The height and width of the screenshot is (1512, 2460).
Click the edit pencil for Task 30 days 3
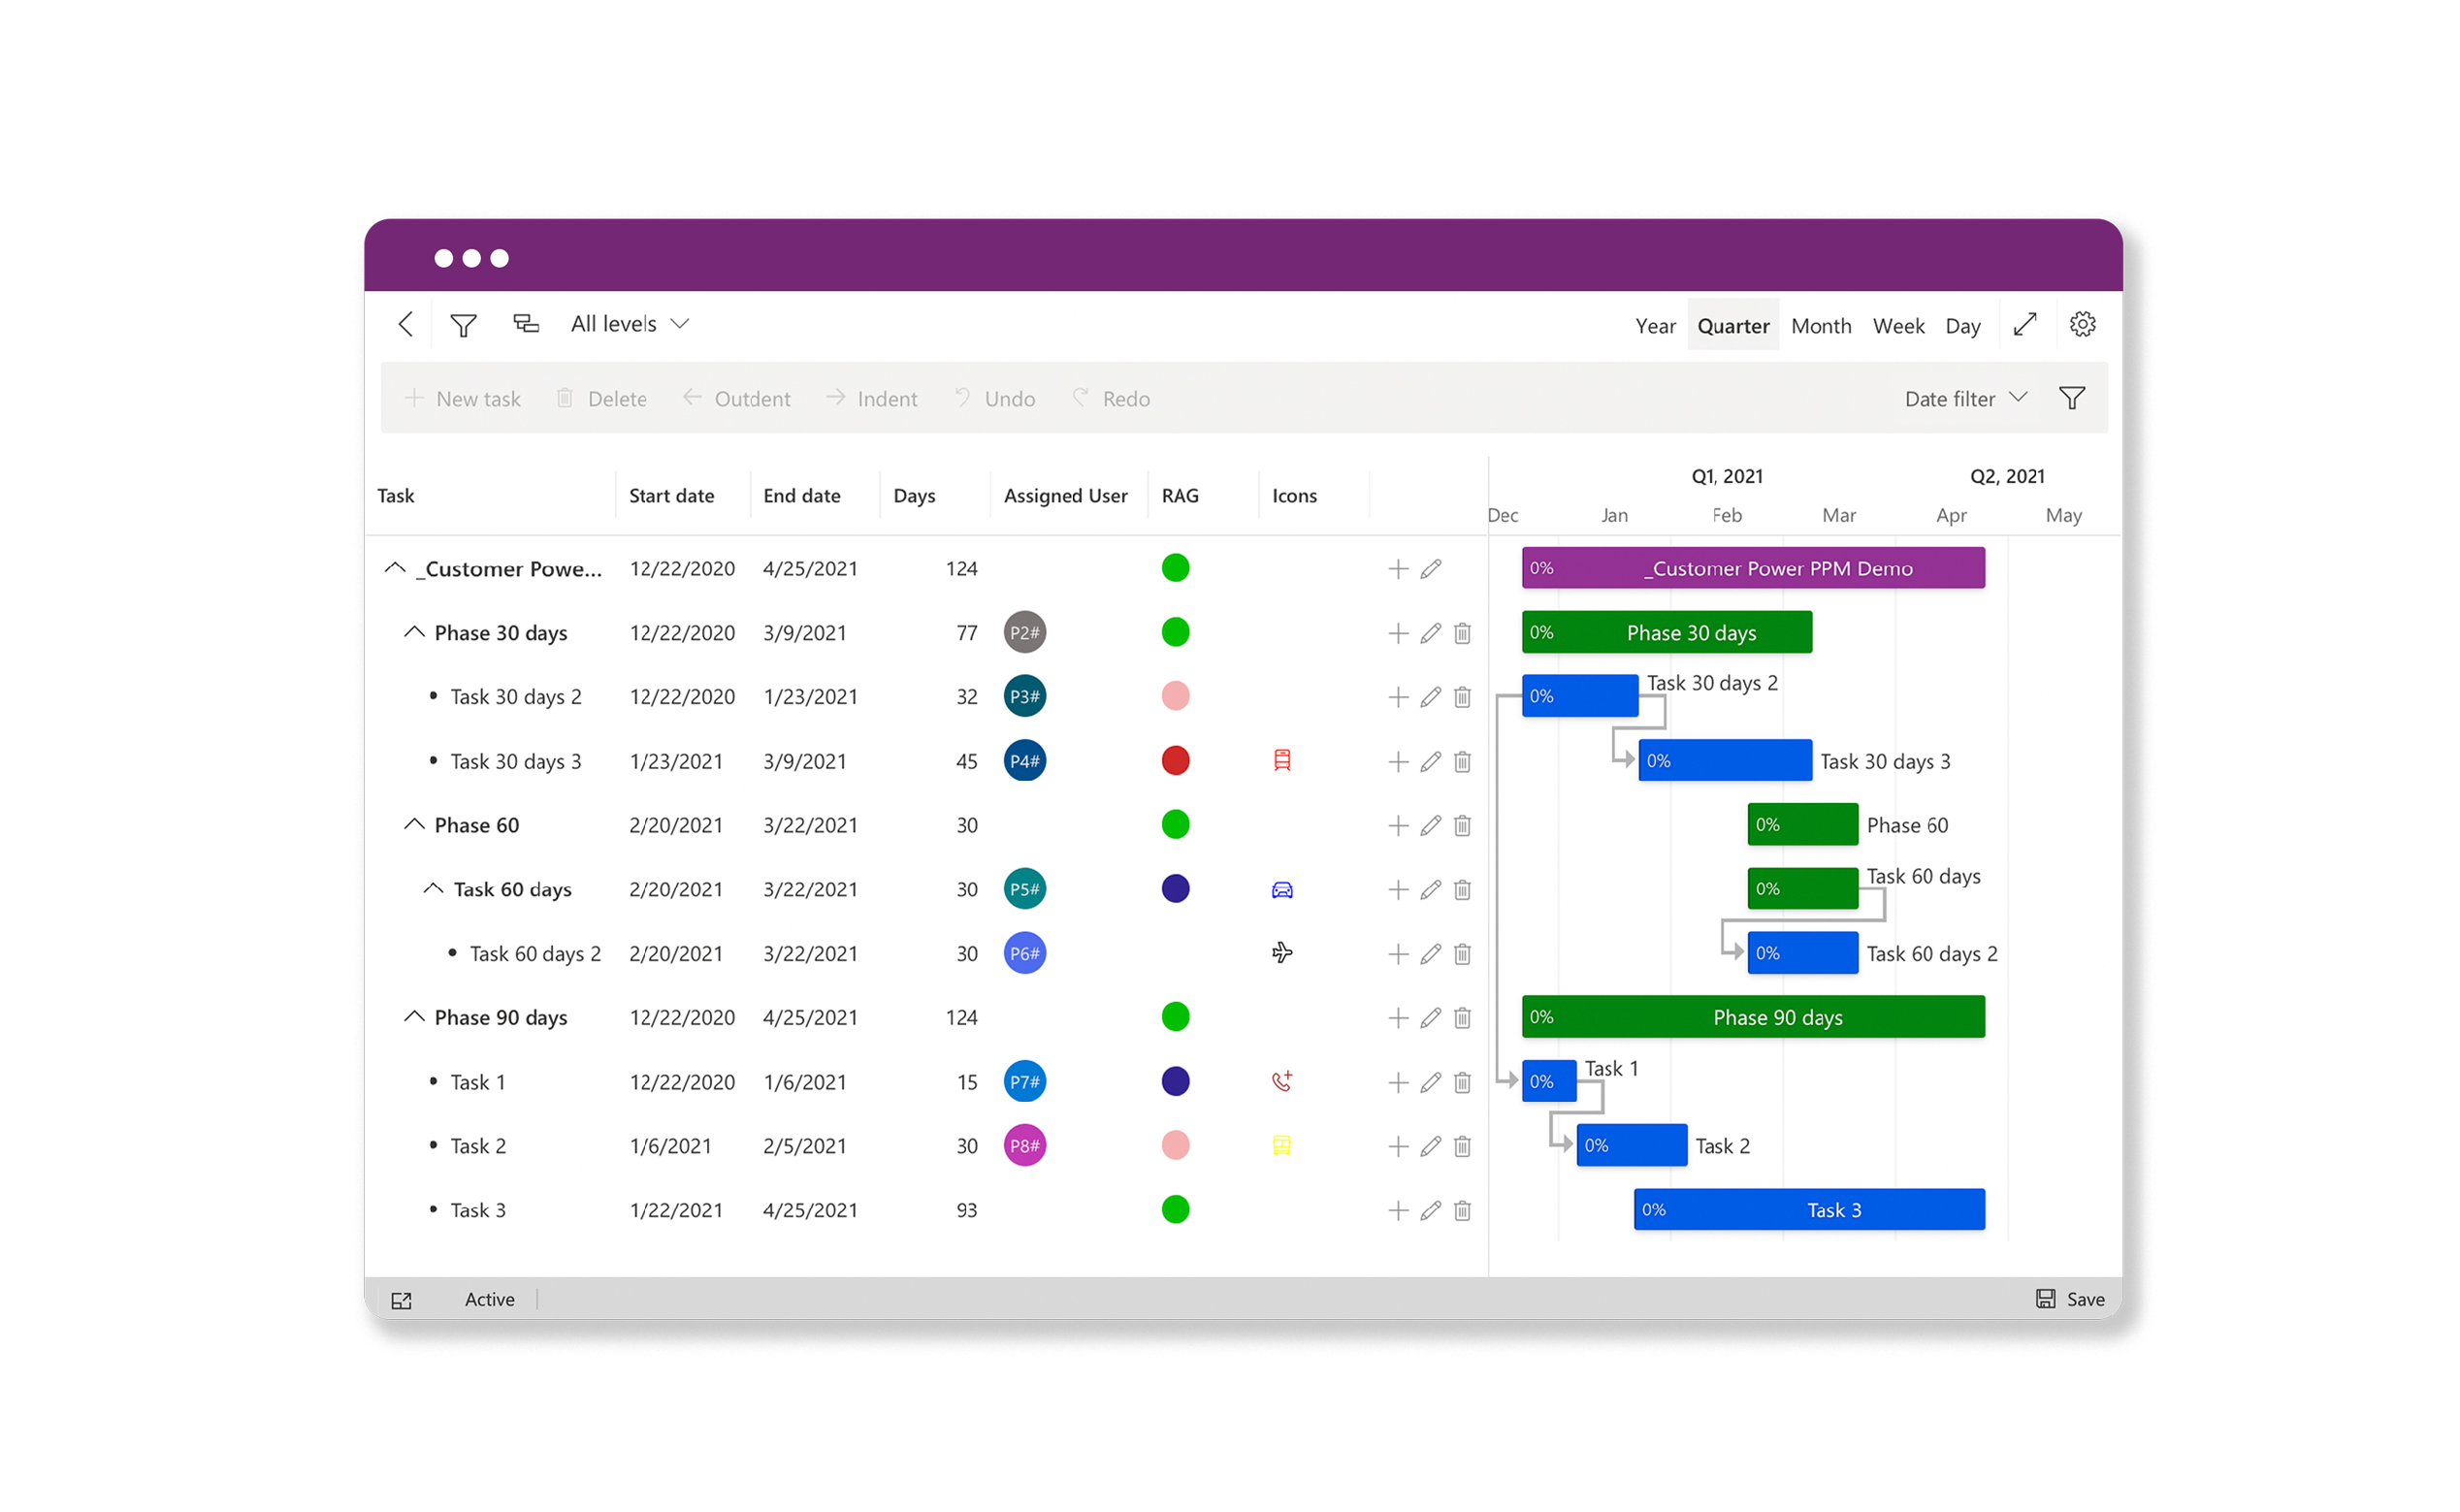tap(1430, 762)
